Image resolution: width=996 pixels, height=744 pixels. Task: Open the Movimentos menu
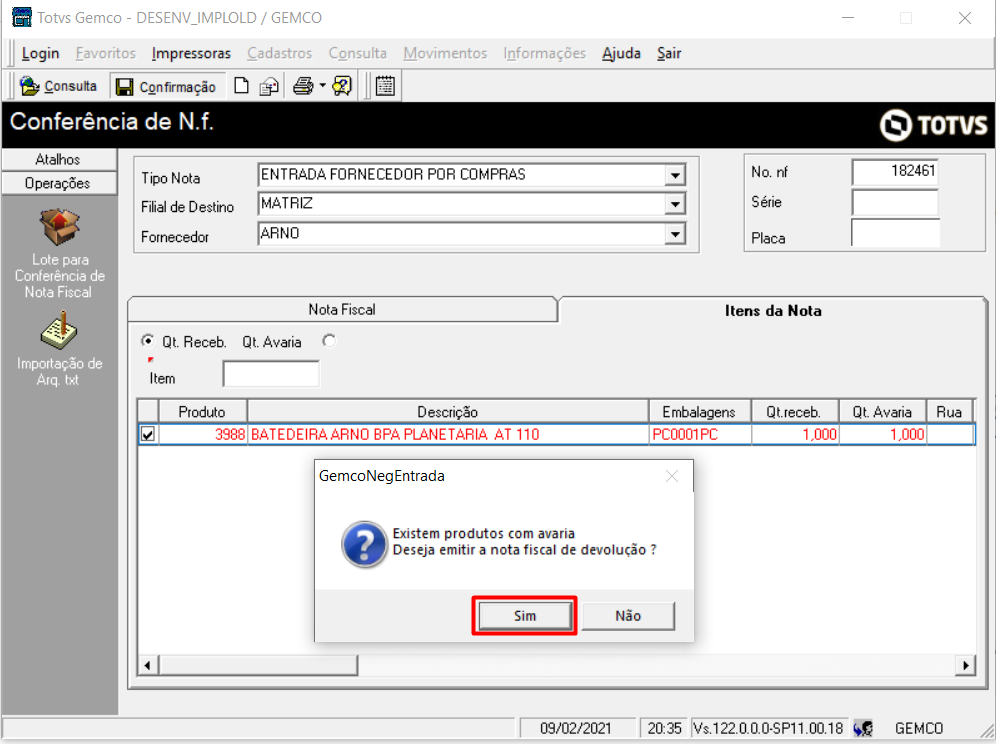(445, 53)
